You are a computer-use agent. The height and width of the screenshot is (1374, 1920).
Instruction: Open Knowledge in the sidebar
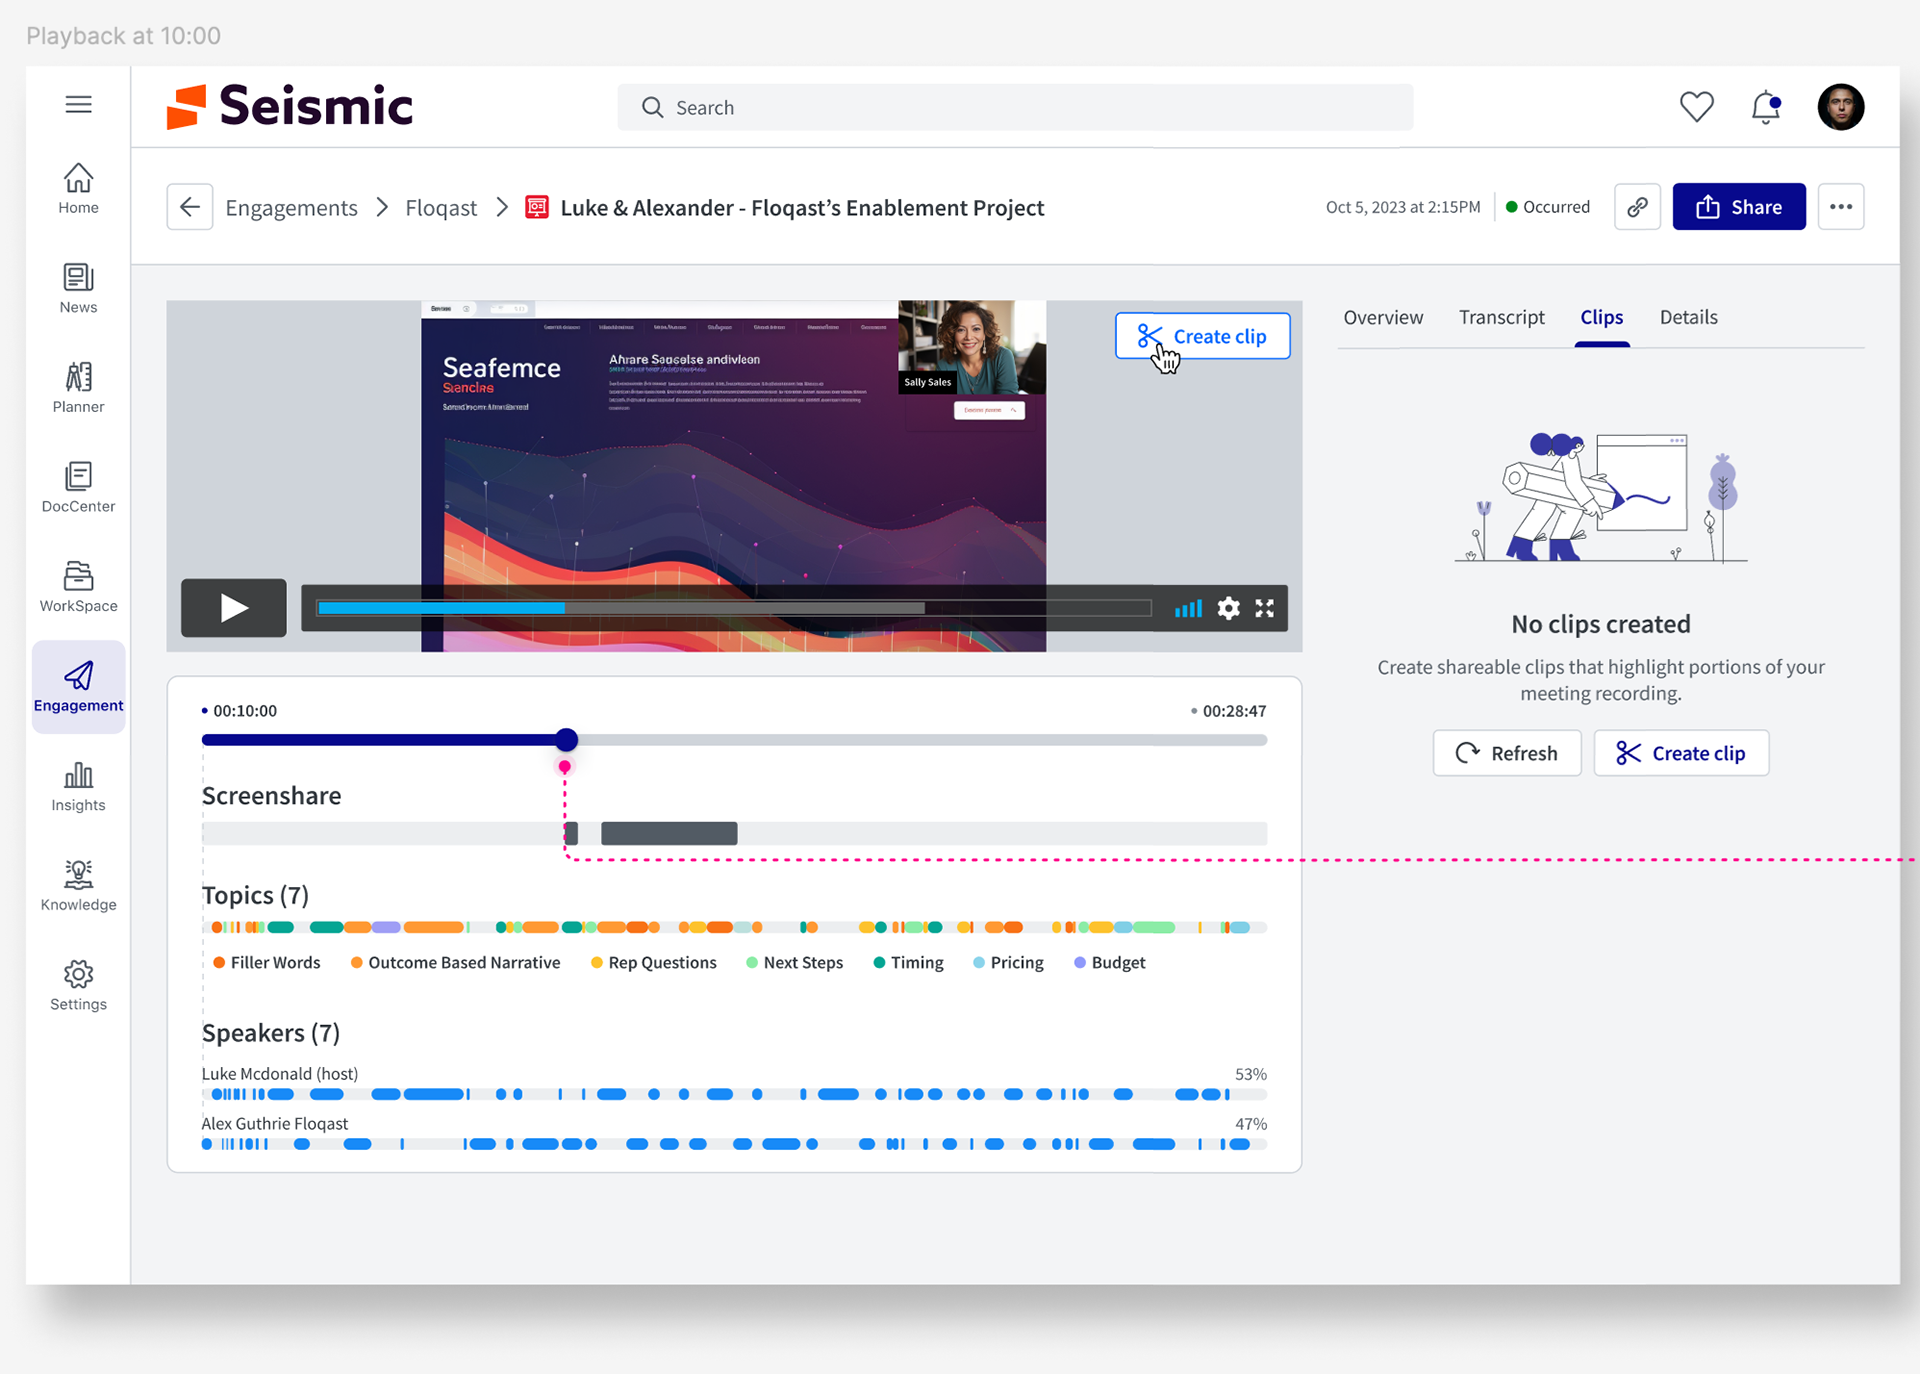78,886
